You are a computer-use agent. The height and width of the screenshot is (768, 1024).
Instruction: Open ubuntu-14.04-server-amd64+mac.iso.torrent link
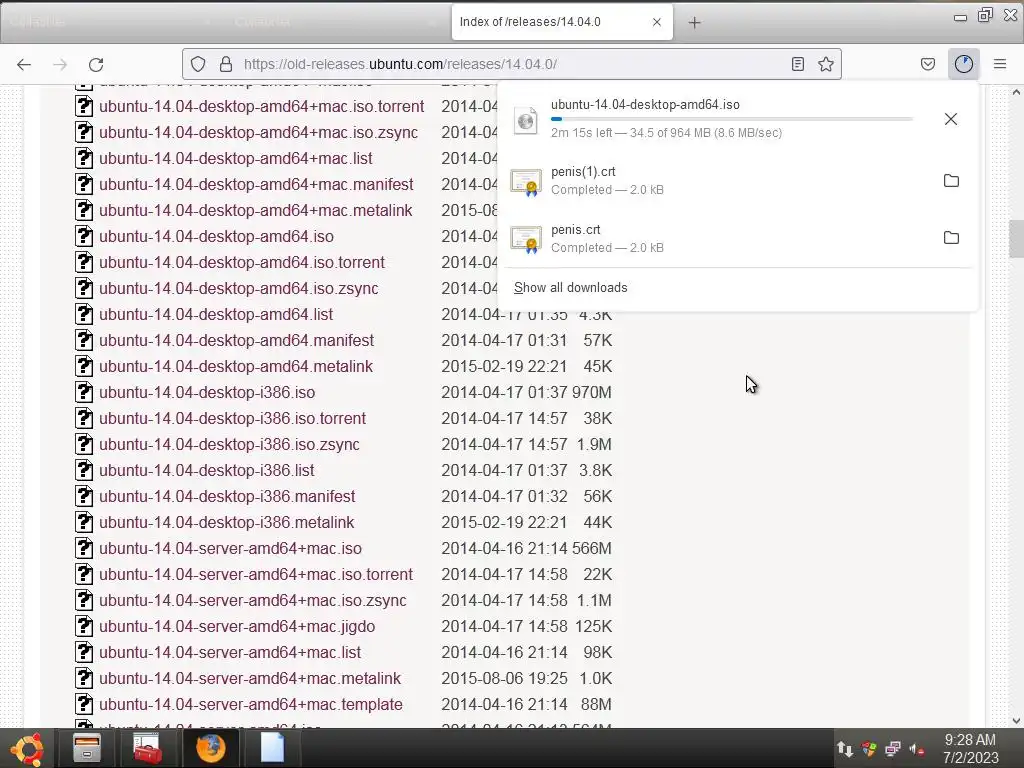[256, 575]
